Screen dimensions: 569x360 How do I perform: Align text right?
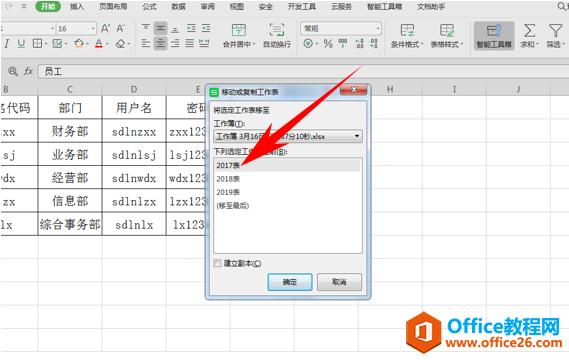(x=175, y=44)
